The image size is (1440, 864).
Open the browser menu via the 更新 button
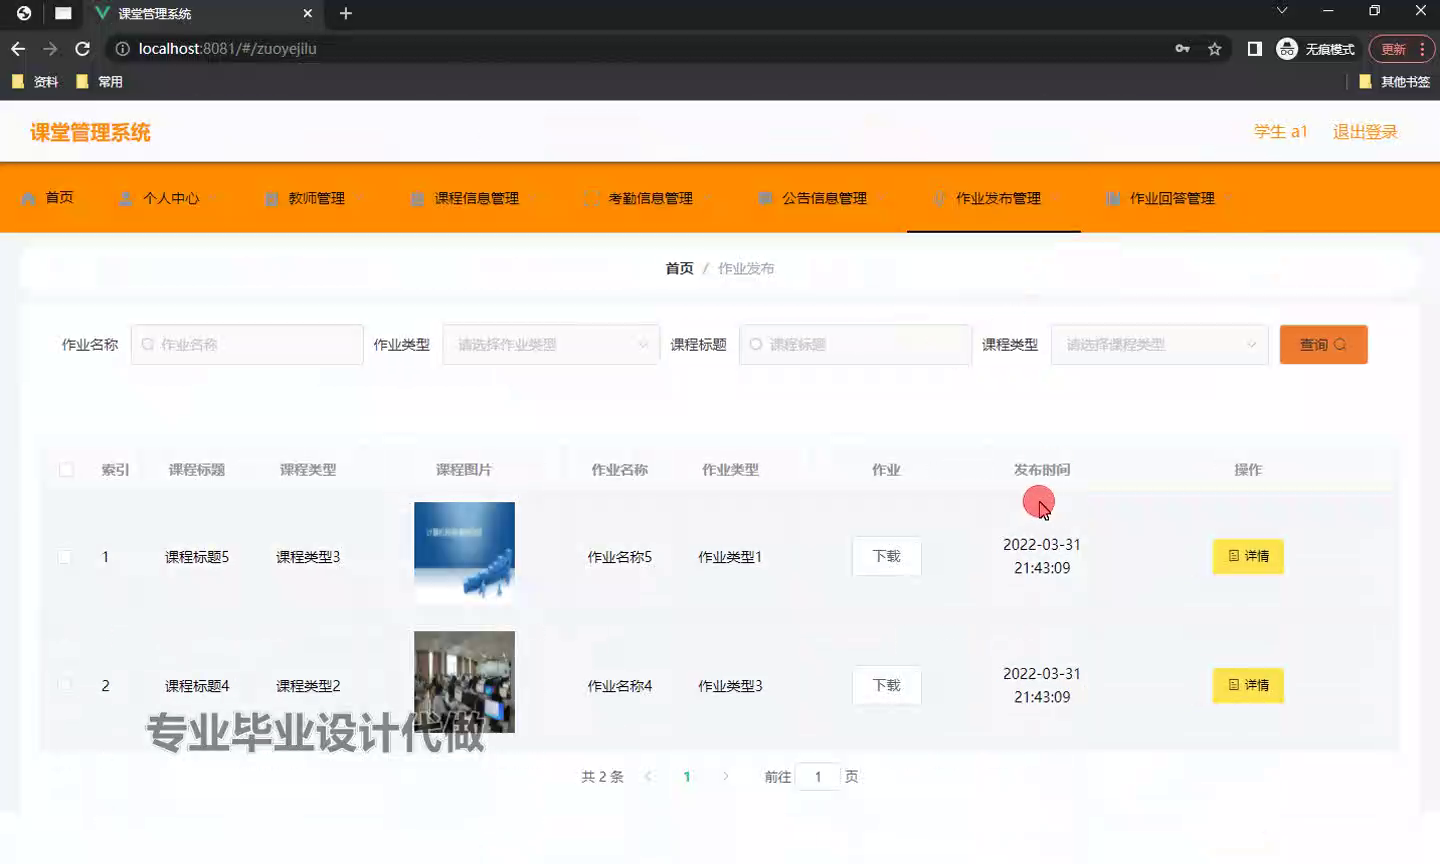pos(1402,48)
